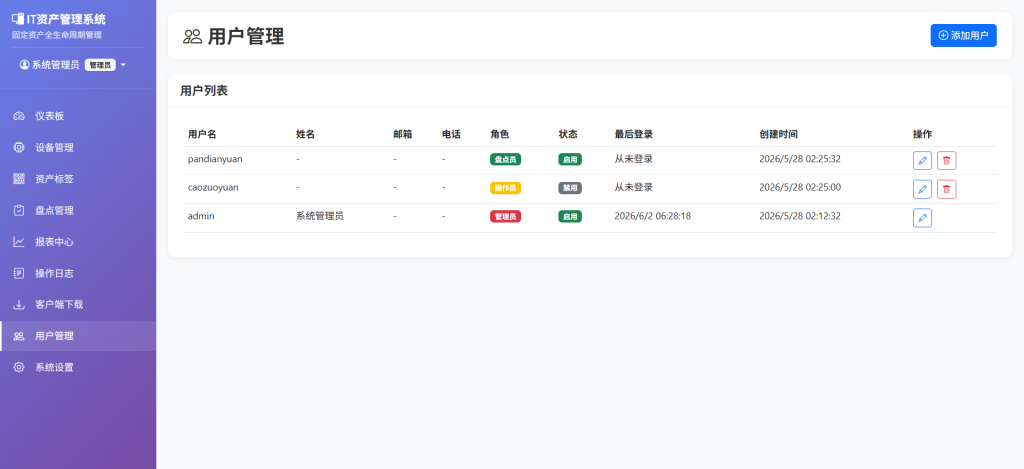Screen dimensions: 1024x469
Task: Click the 盘点管理 clipboard icon
Action: [19, 210]
